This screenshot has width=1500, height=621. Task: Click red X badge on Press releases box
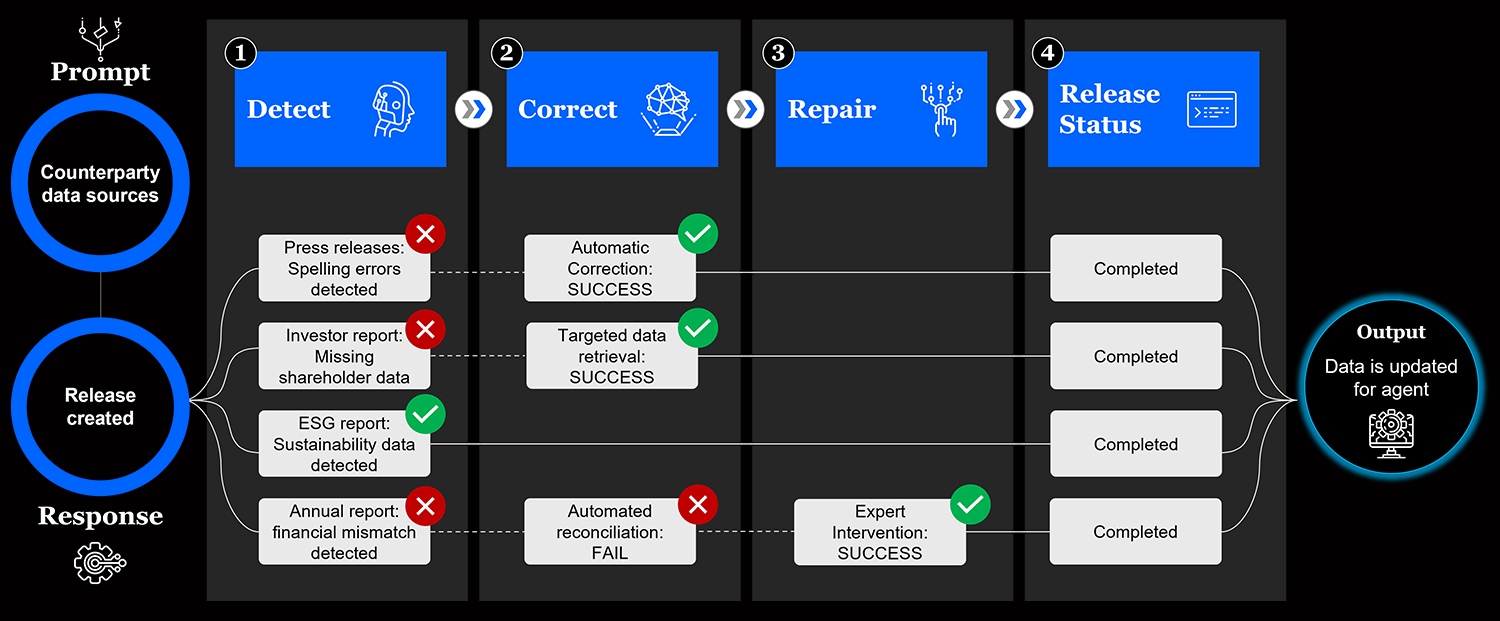pyautogui.click(x=425, y=235)
